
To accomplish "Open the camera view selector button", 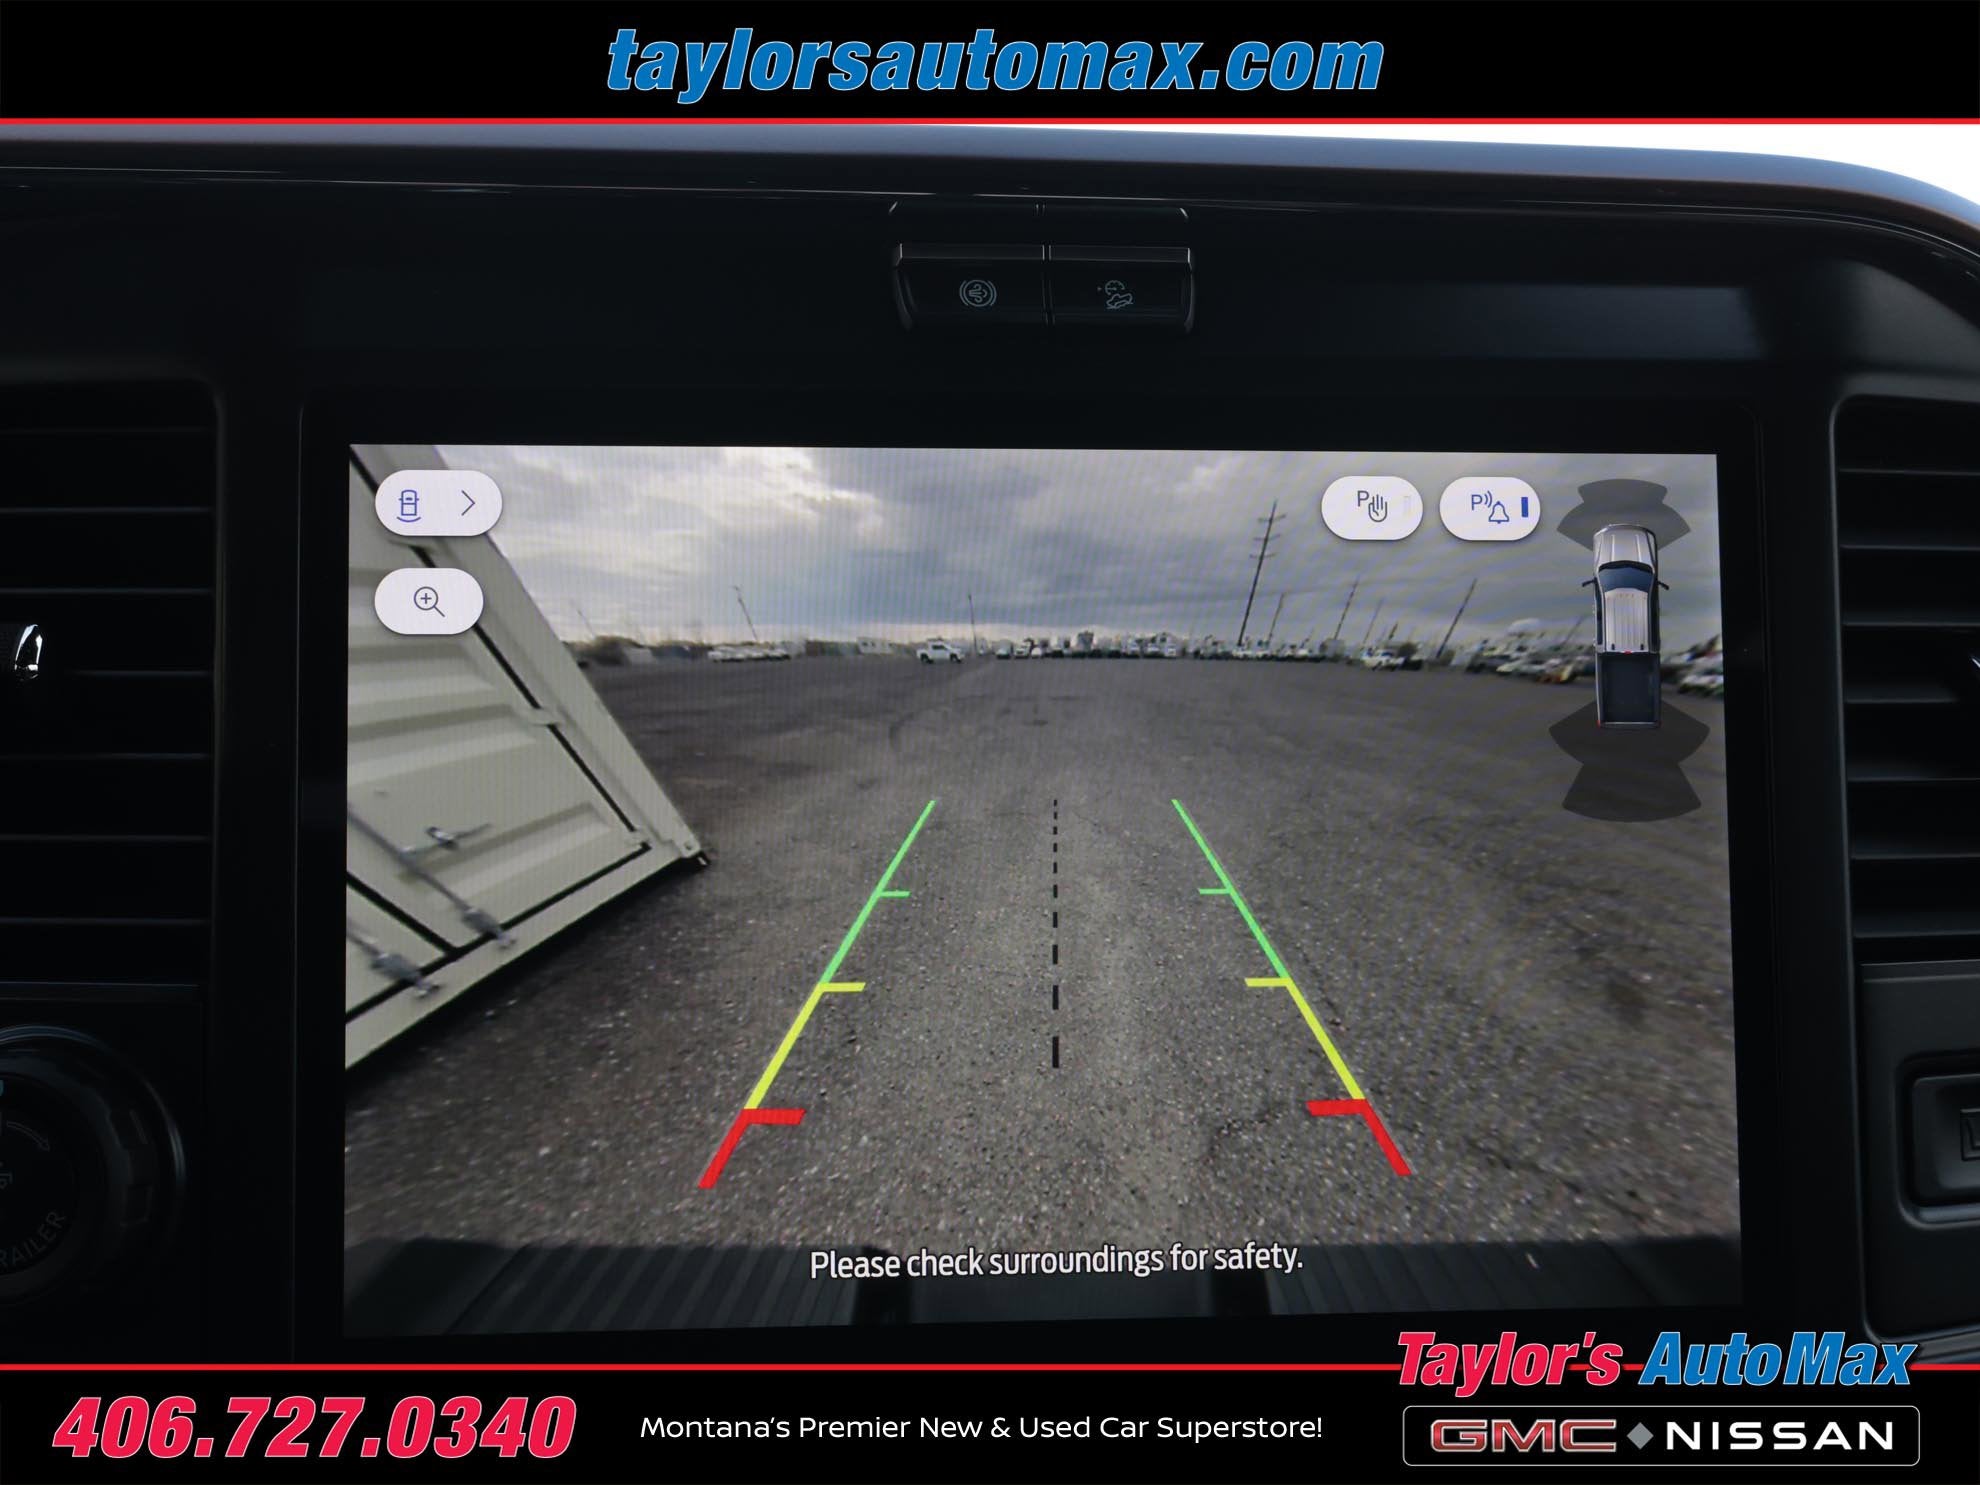I will coord(438,503).
